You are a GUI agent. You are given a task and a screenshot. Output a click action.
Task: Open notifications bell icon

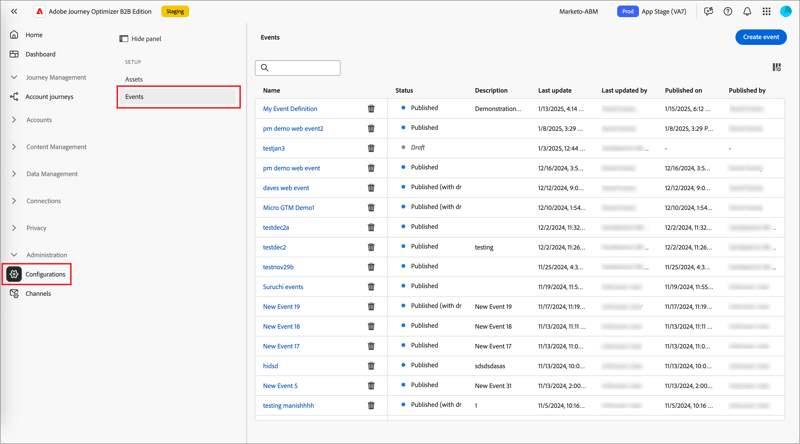747,11
